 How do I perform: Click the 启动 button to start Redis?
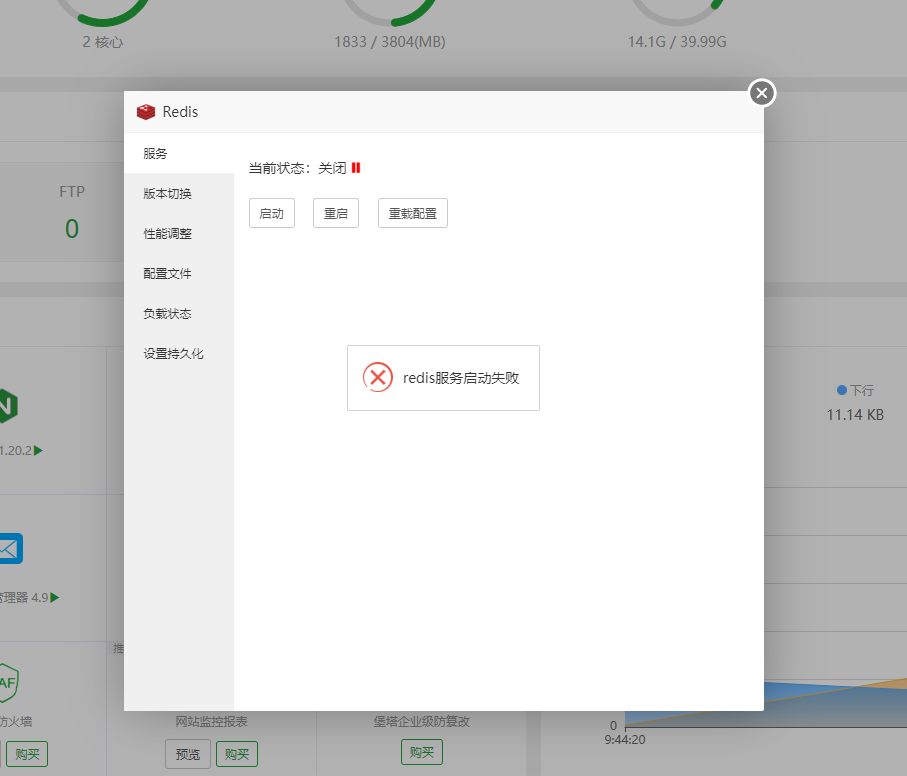(x=272, y=213)
